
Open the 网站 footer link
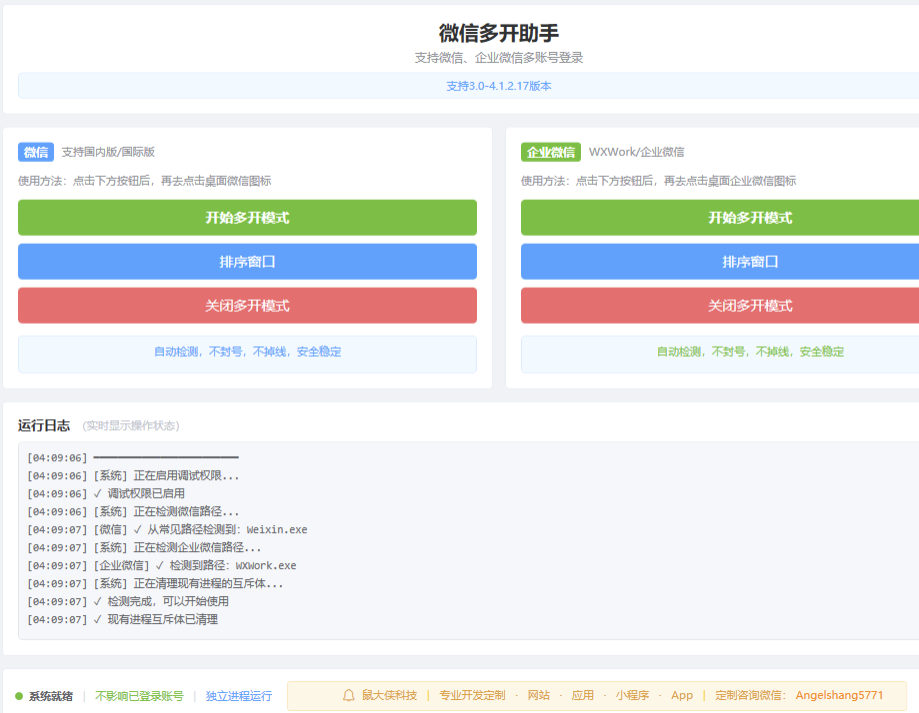540,694
